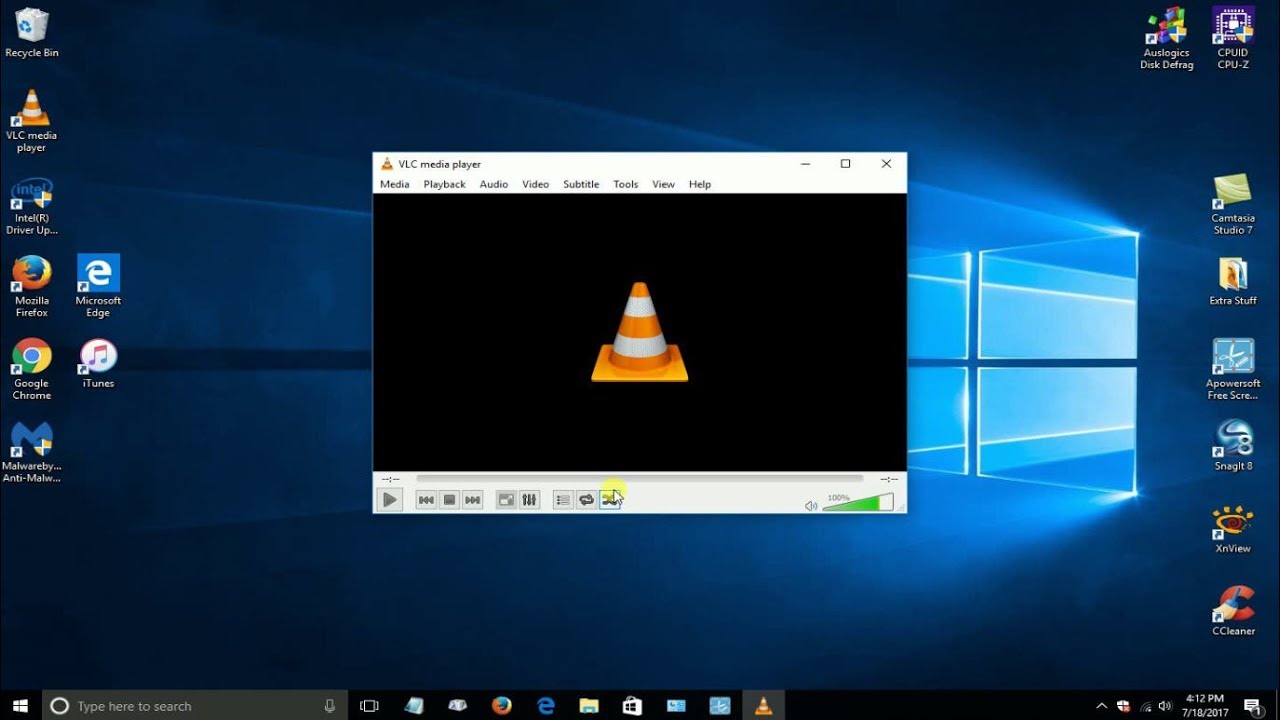Open the extended settings equalizer panel
The height and width of the screenshot is (720, 1280).
pyautogui.click(x=529, y=499)
